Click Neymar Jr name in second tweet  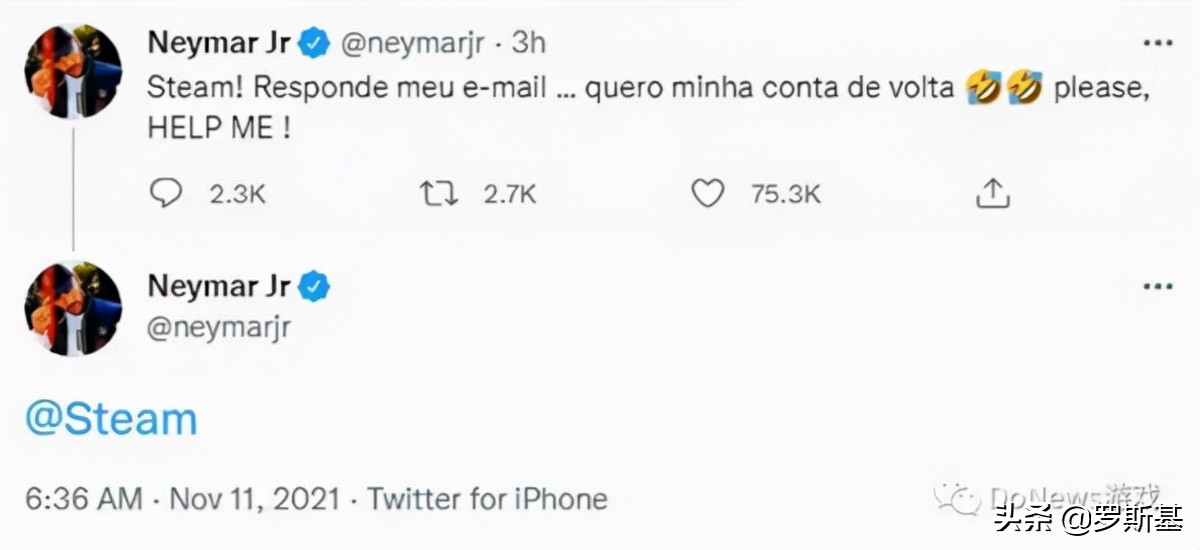[219, 287]
